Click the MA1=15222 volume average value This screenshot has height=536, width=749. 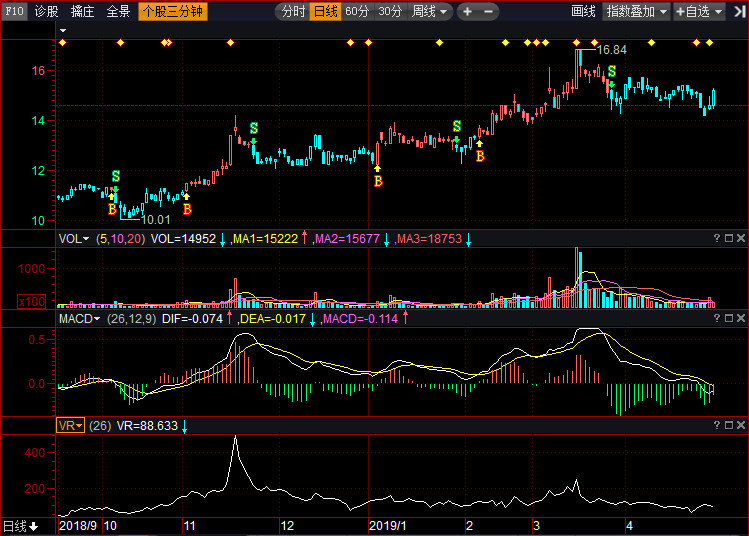(265, 238)
